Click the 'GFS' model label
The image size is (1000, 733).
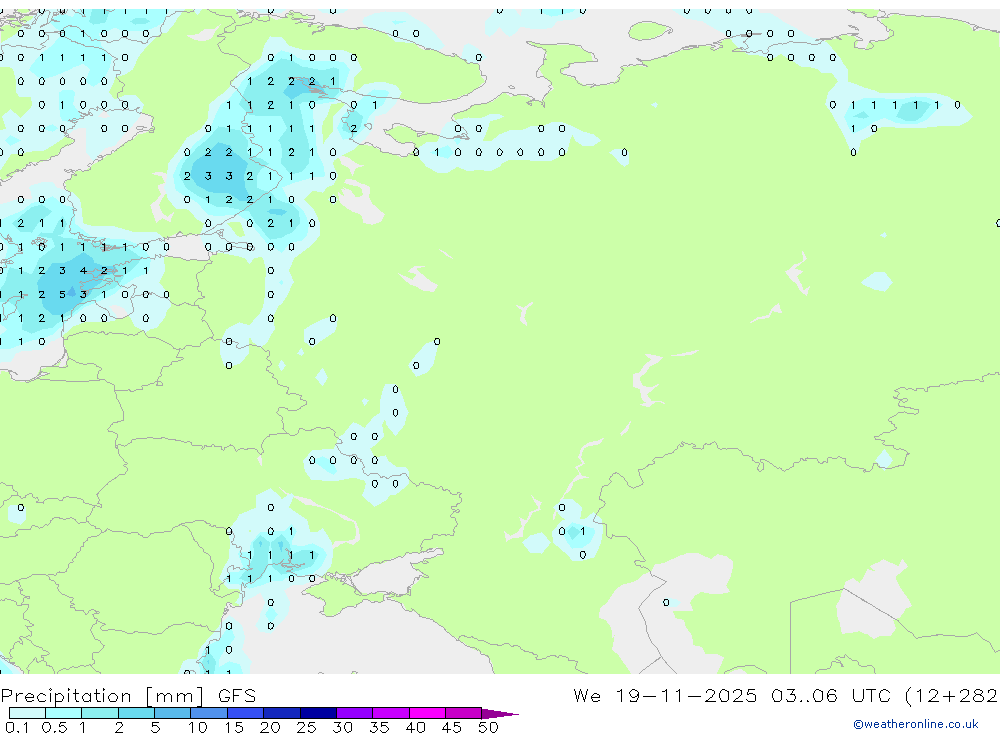click(x=237, y=696)
